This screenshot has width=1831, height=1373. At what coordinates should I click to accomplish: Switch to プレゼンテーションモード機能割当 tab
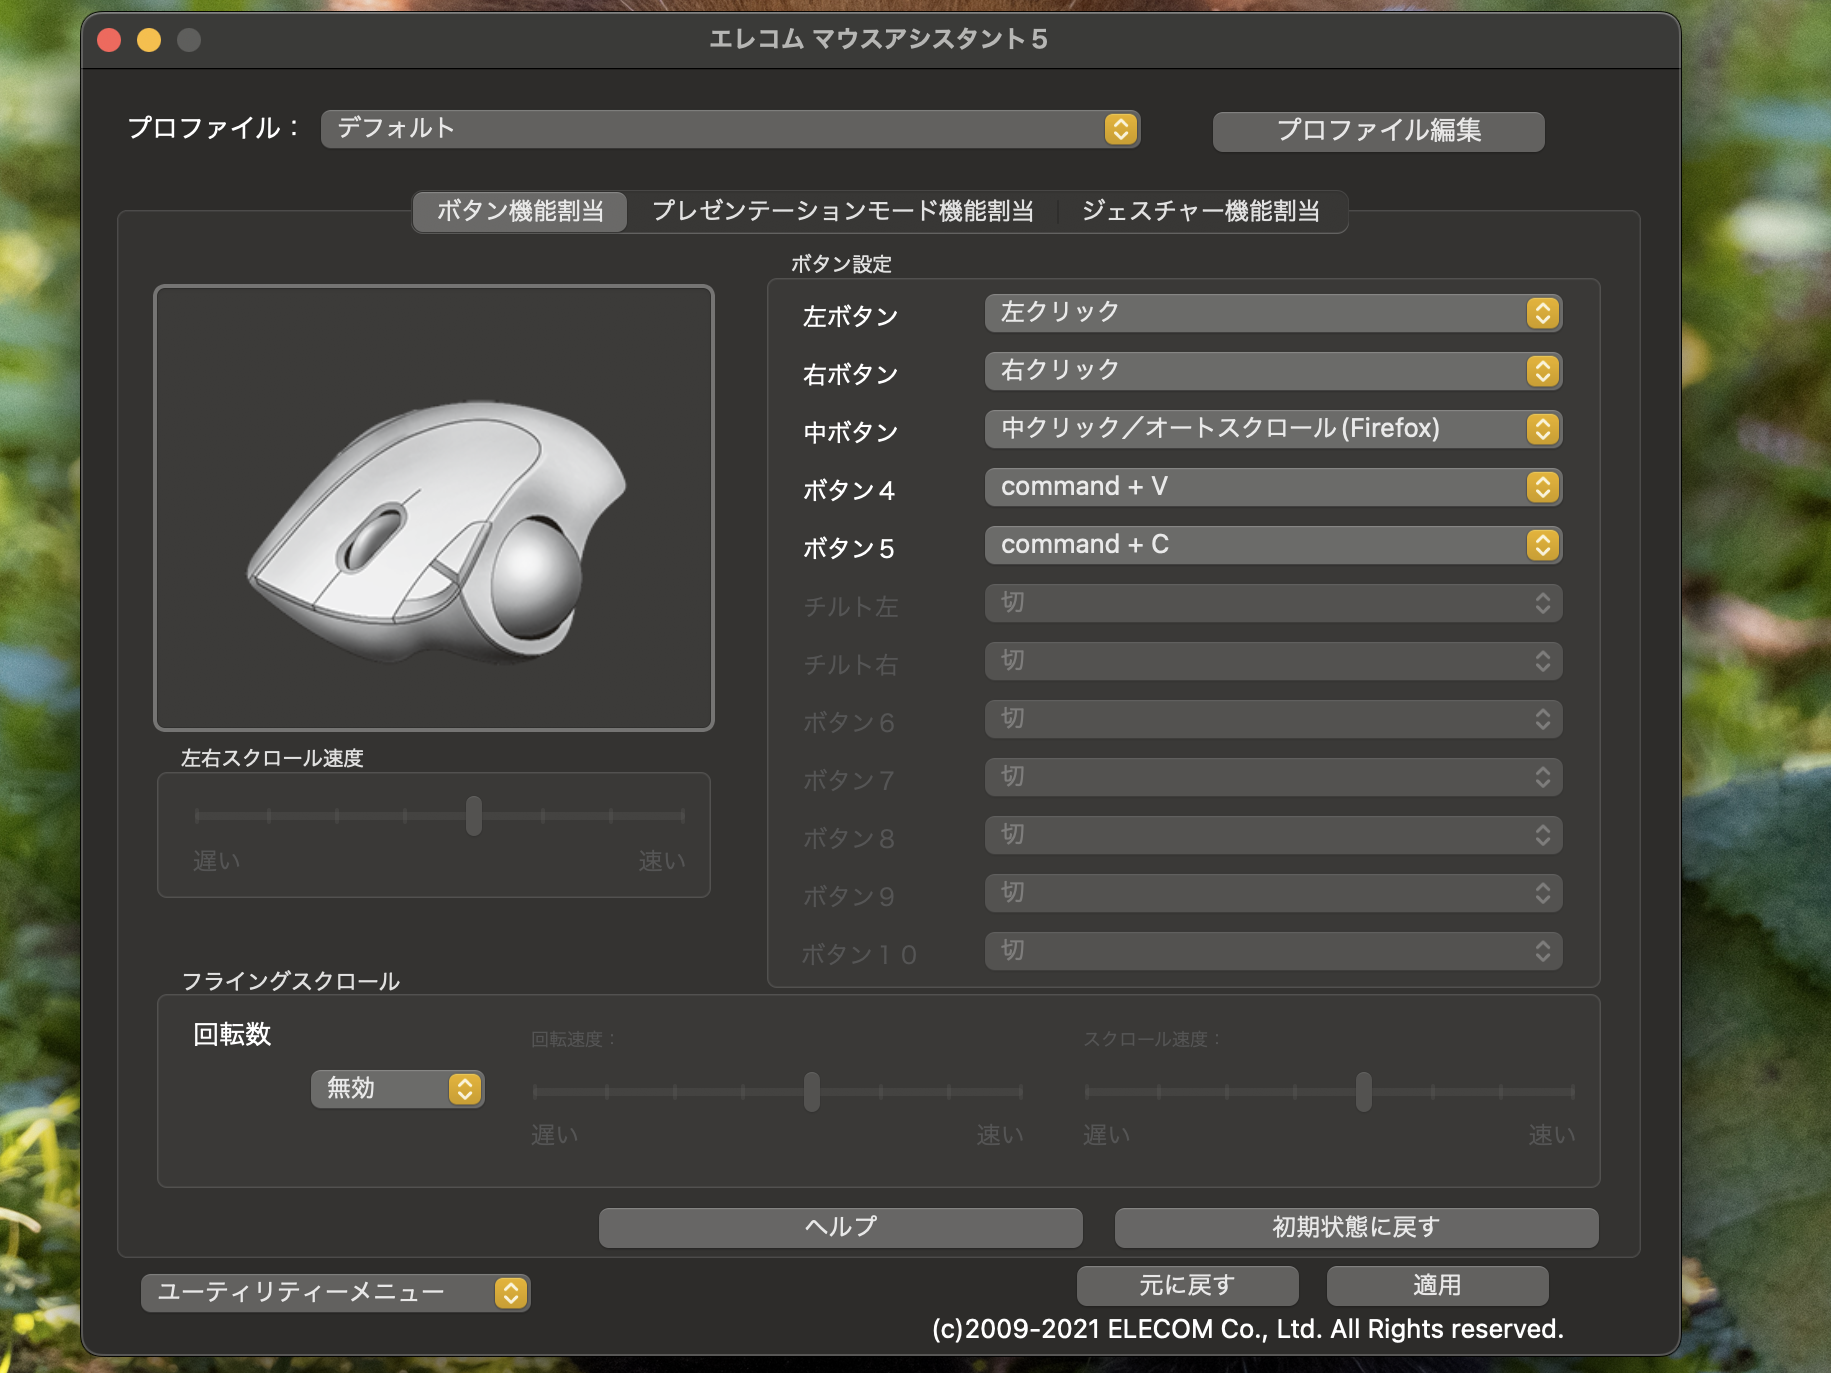[x=842, y=211]
